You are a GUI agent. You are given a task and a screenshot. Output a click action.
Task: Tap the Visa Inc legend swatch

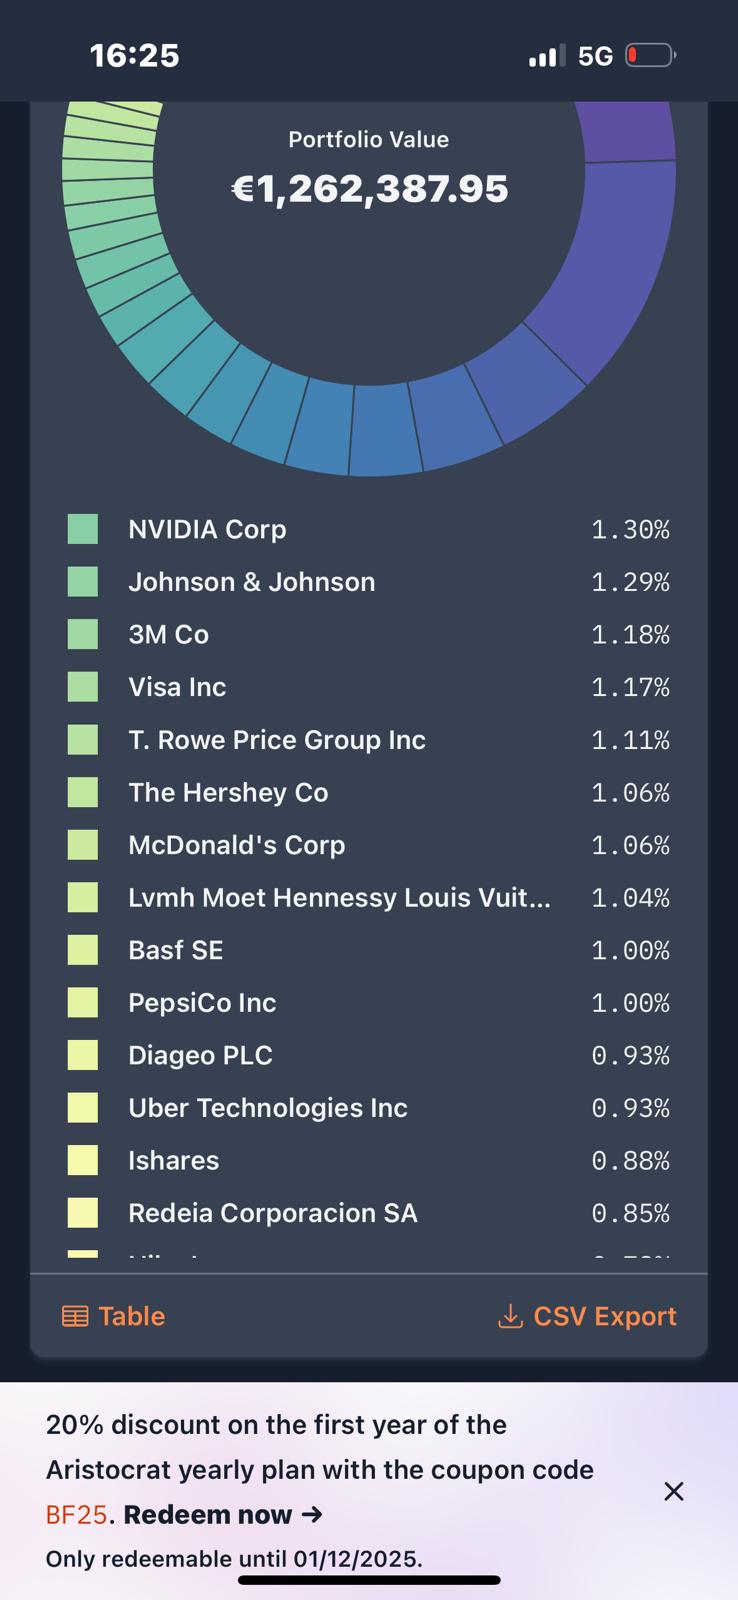(x=83, y=687)
